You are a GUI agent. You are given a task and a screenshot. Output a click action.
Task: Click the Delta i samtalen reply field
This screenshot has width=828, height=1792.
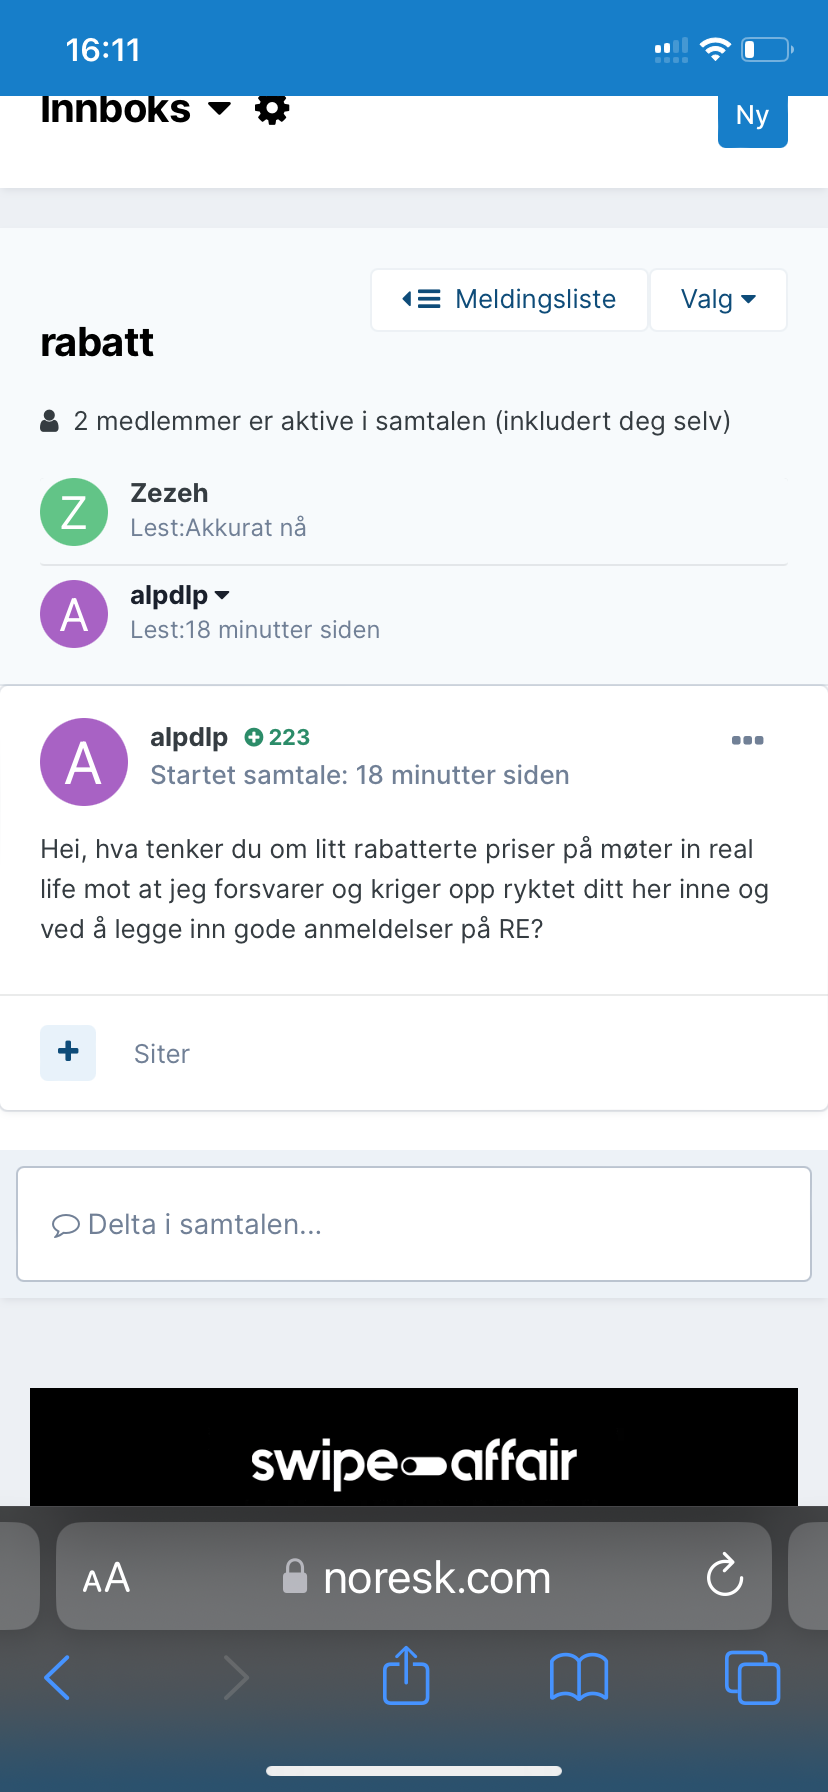click(x=414, y=1224)
